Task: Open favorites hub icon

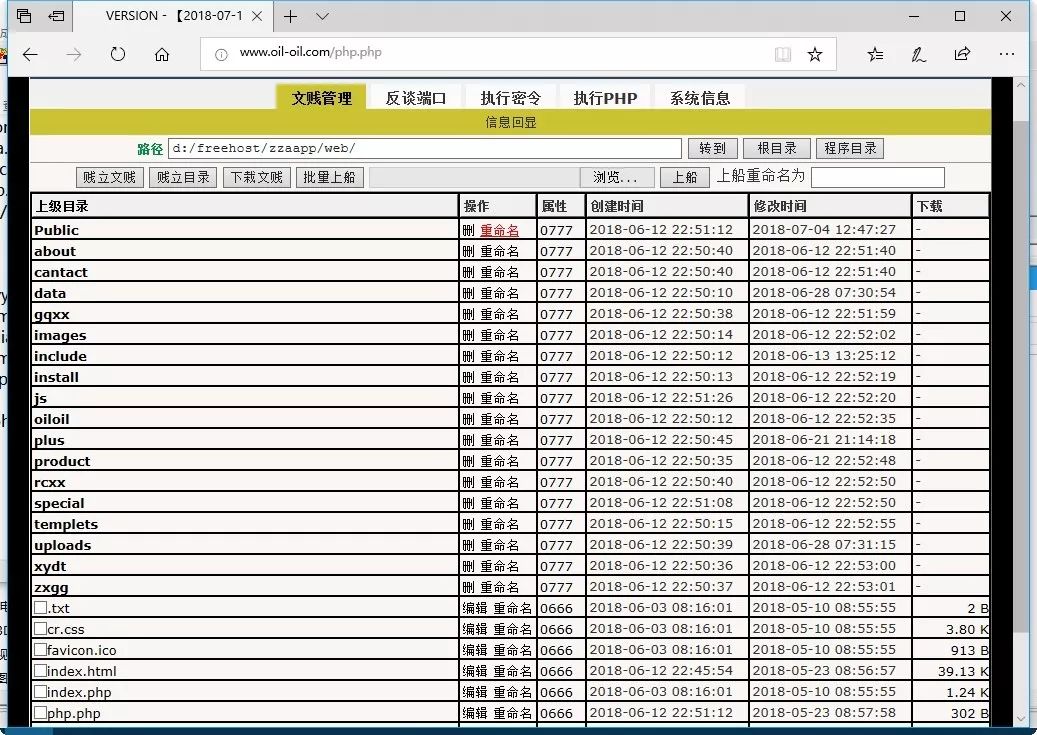Action: point(875,54)
